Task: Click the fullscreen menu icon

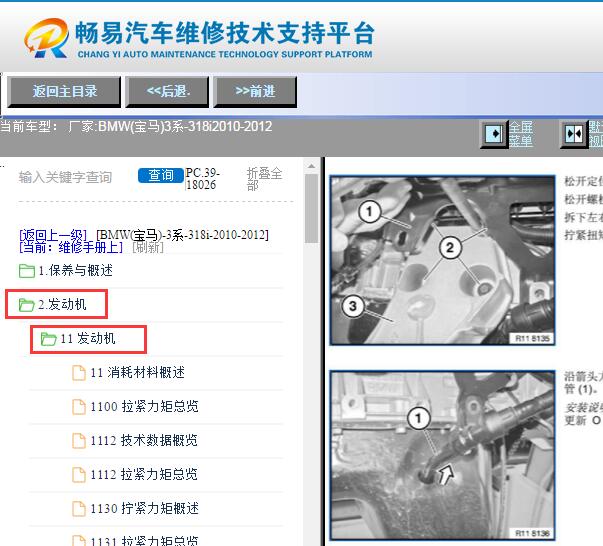Action: point(493,134)
